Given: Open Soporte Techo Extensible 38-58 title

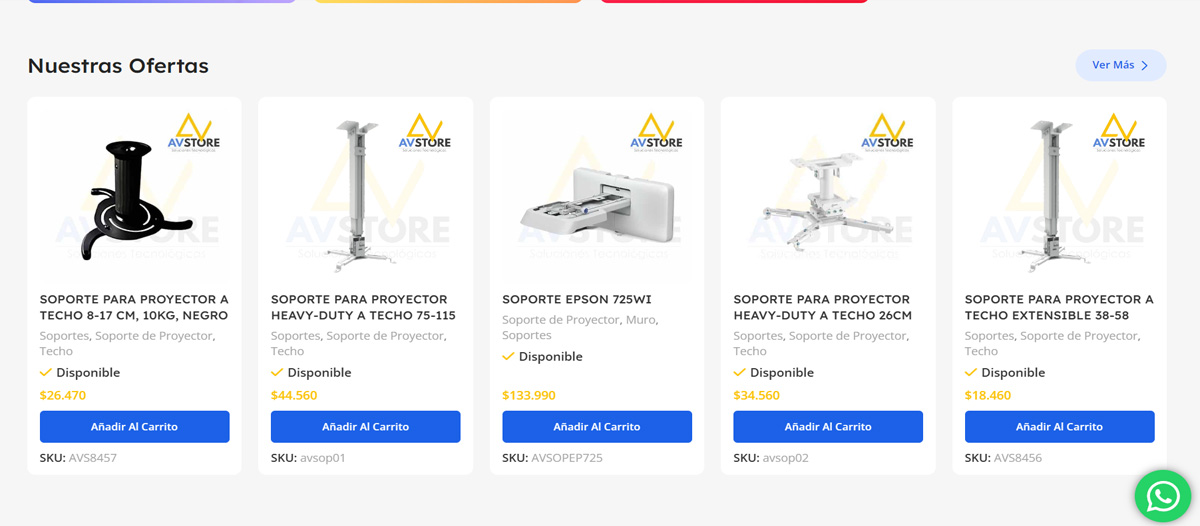Looking at the screenshot, I should (x=1059, y=307).
